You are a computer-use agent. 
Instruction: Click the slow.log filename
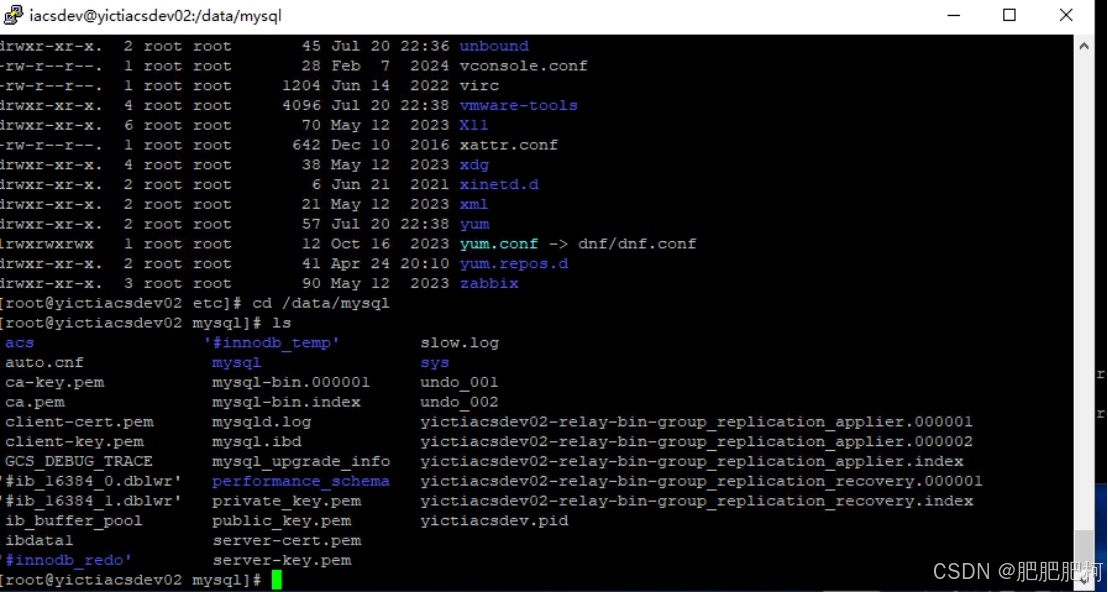coord(458,342)
